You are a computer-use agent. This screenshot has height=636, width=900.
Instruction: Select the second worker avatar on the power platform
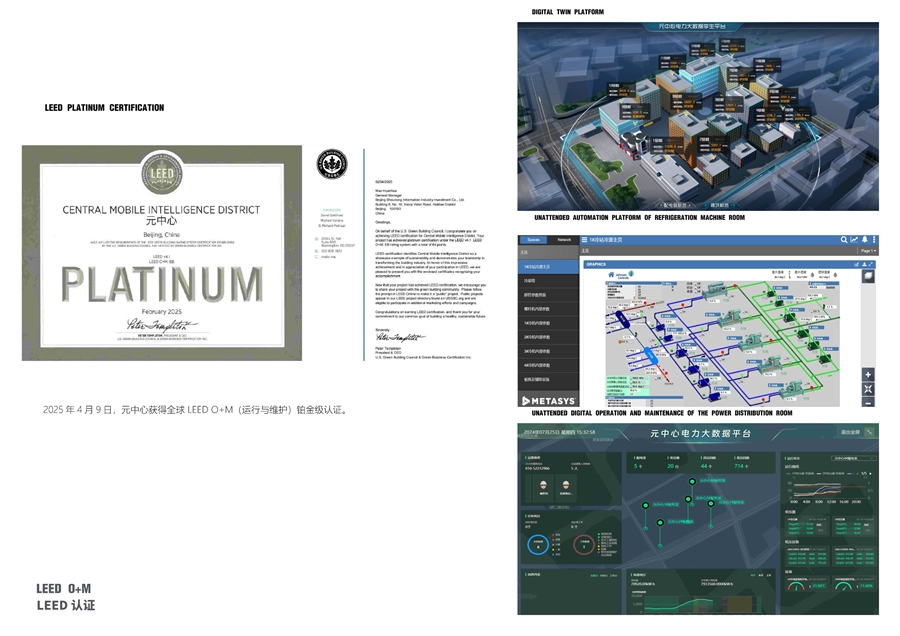pyautogui.click(x=565, y=487)
